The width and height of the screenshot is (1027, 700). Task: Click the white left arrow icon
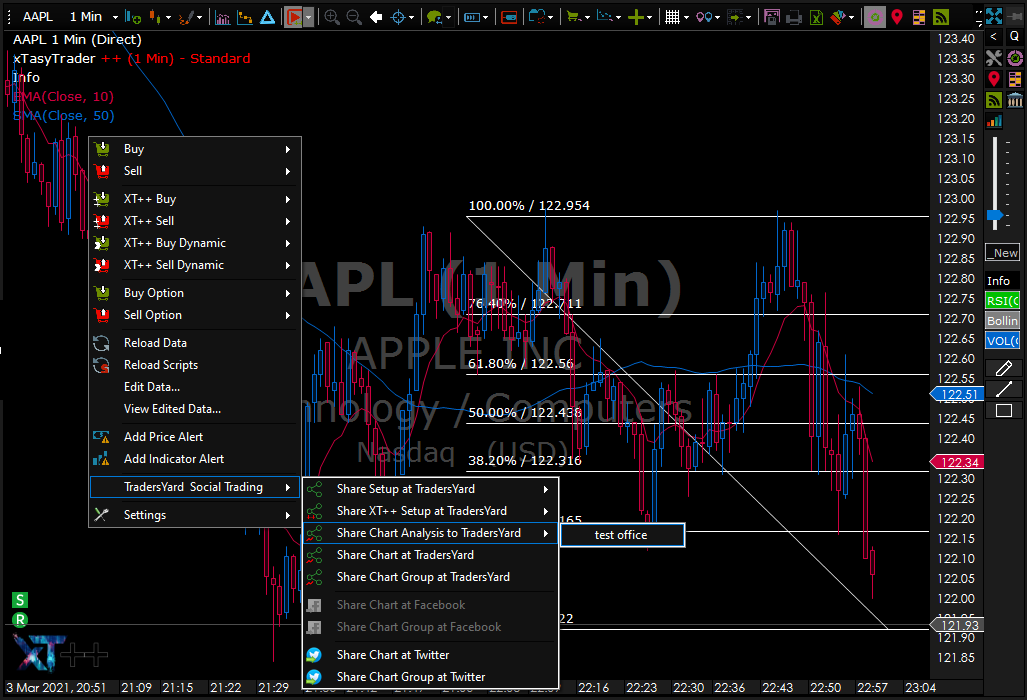(x=376, y=17)
